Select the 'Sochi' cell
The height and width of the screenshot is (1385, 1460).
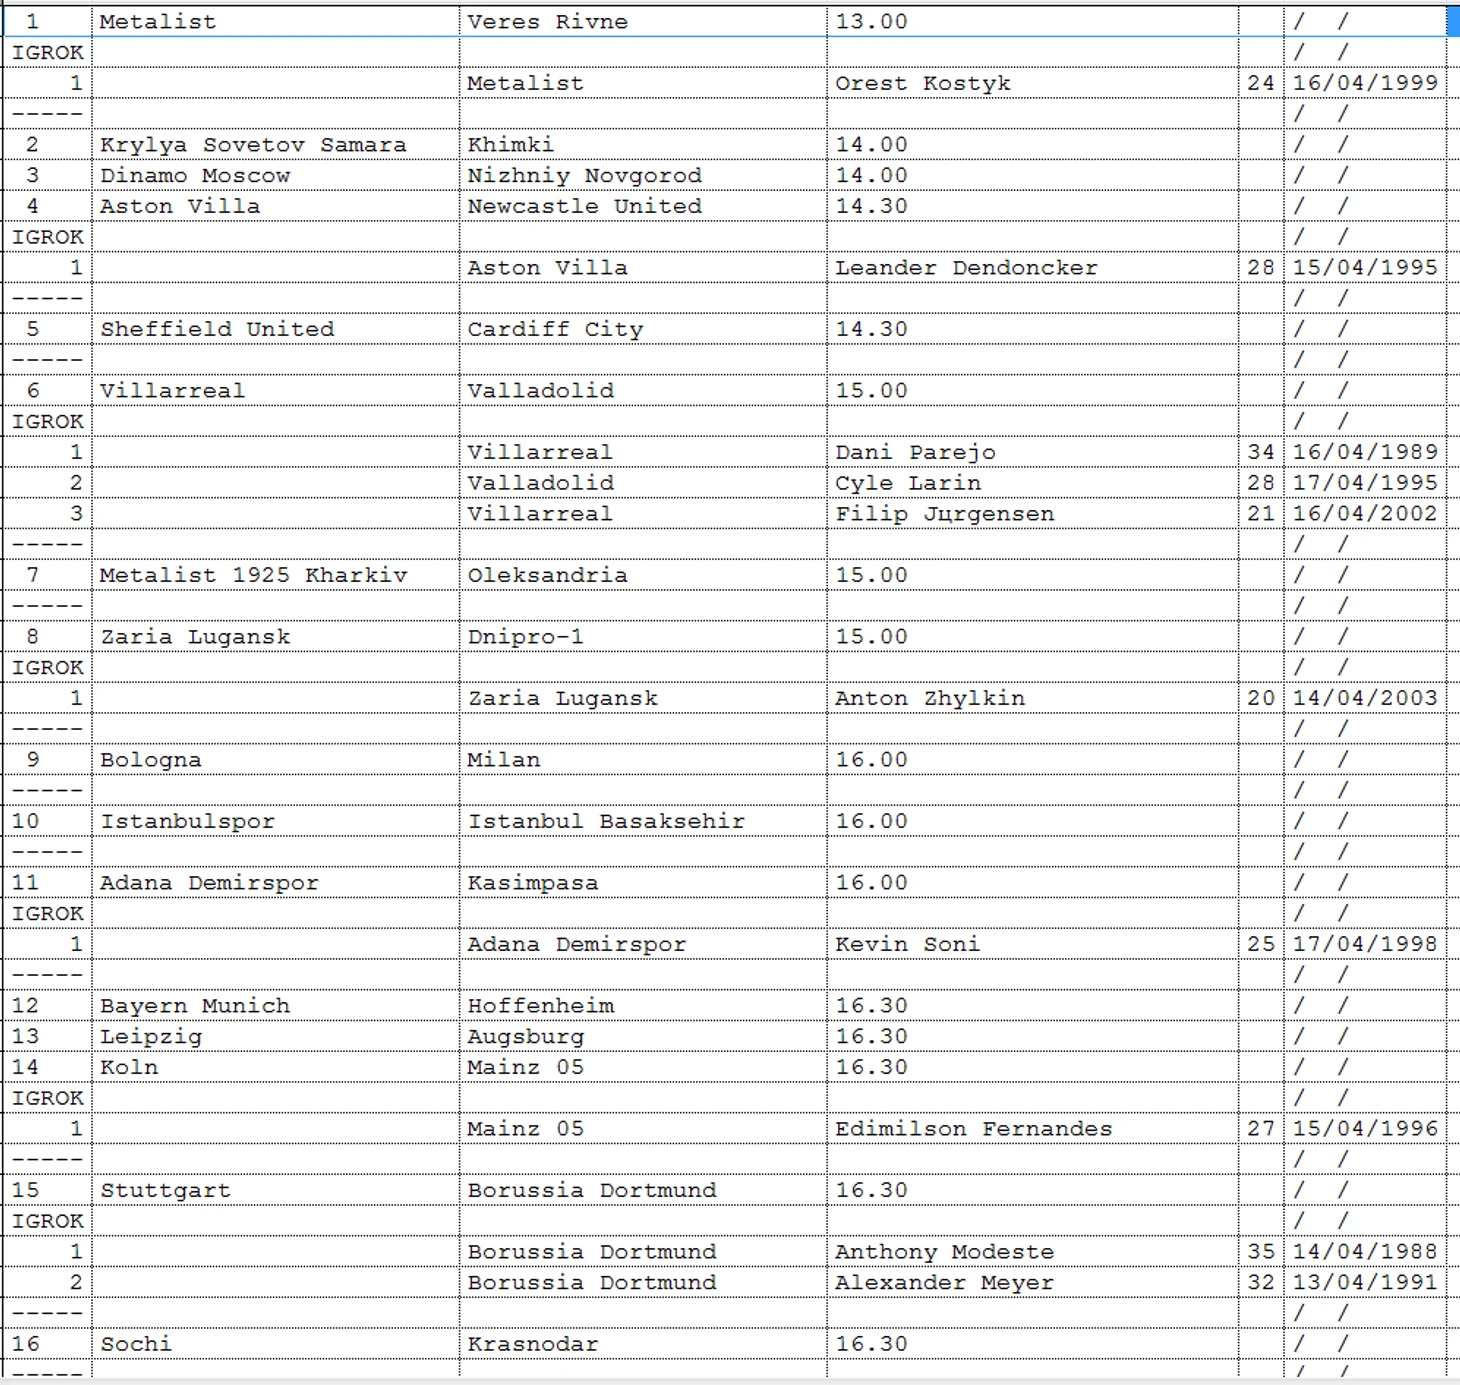275,1344
